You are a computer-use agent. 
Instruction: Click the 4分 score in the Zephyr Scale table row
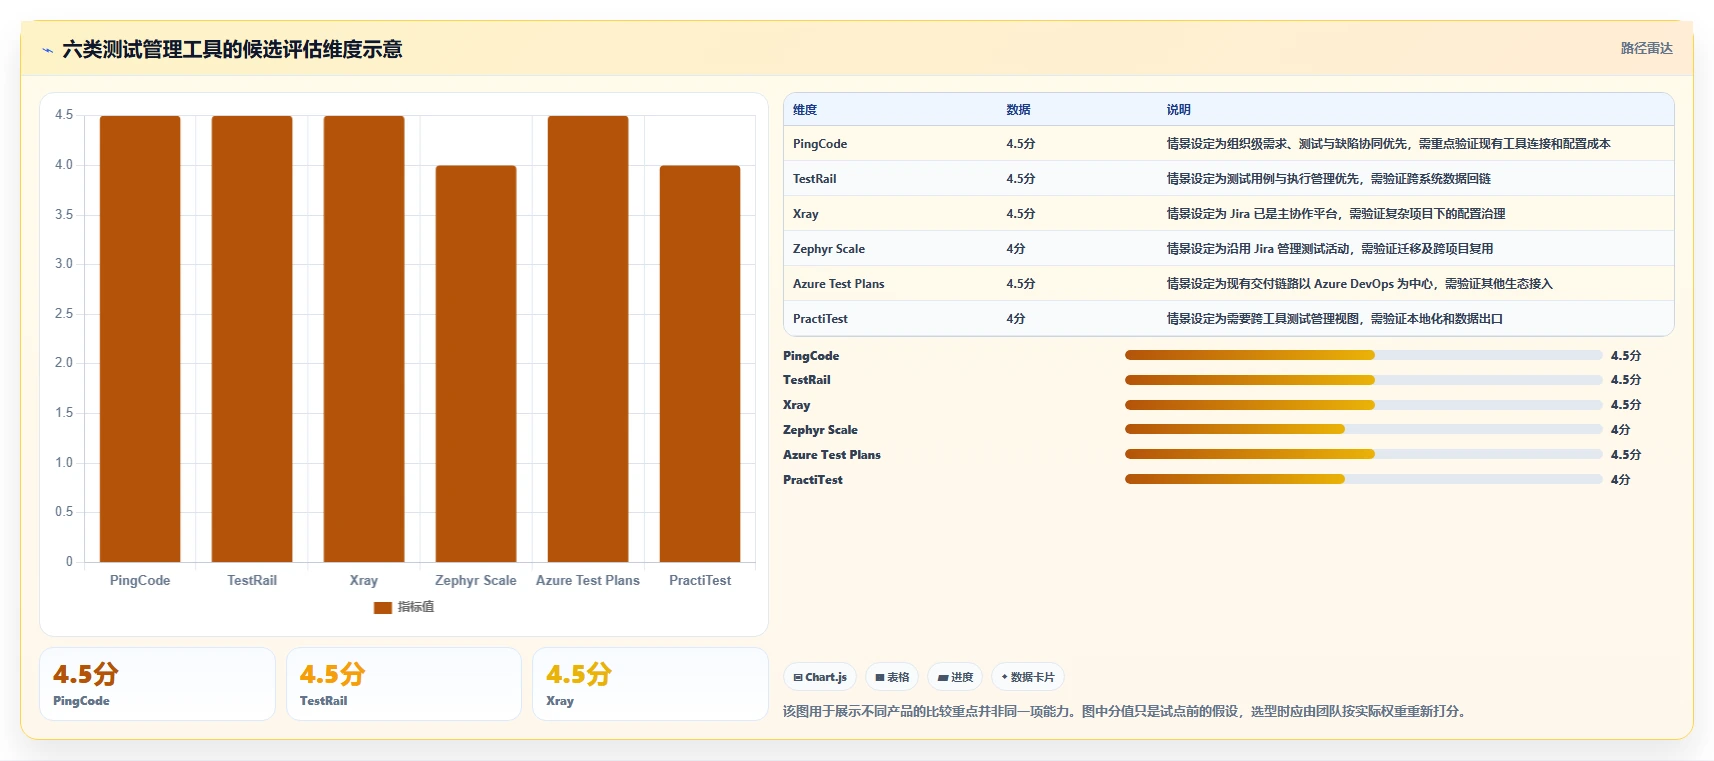point(1016,249)
